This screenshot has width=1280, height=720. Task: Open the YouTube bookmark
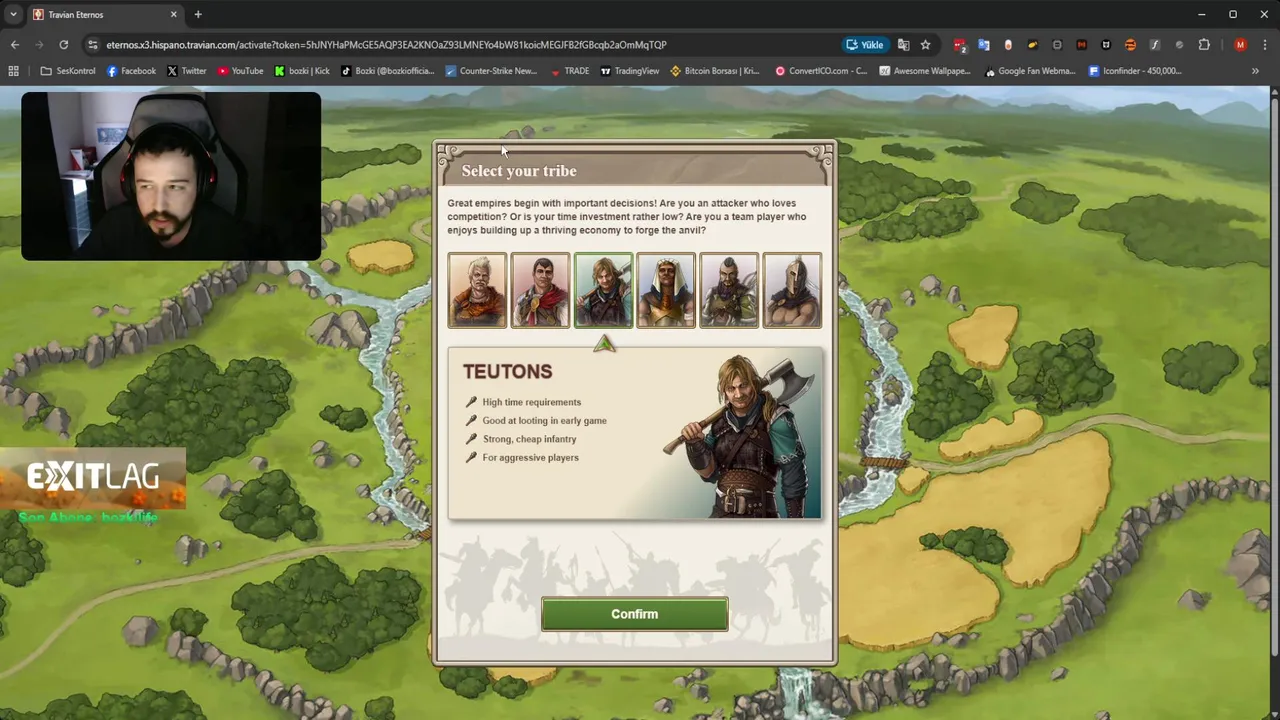(x=240, y=71)
